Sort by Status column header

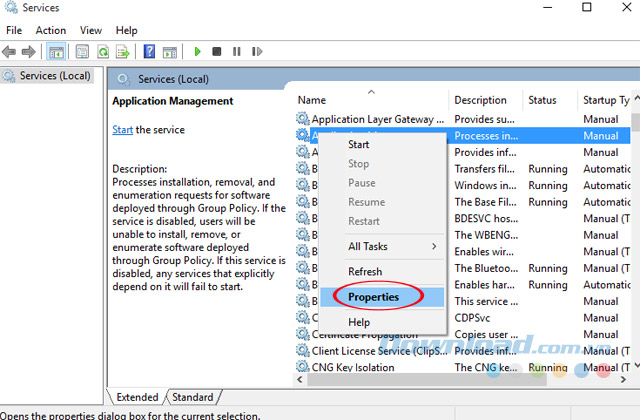click(x=550, y=100)
